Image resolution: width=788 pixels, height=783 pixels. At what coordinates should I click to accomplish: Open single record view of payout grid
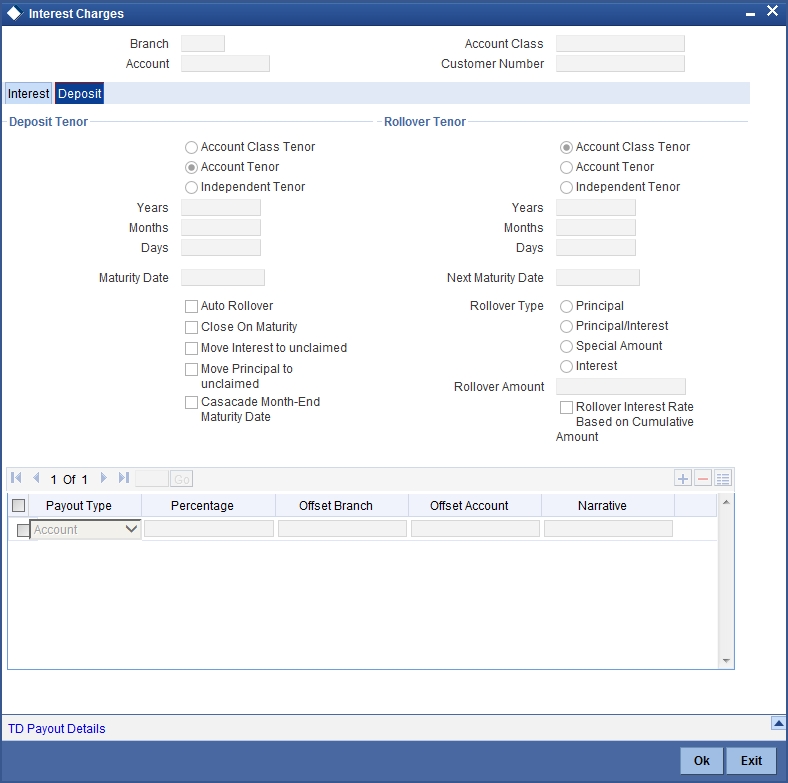pyautogui.click(x=723, y=478)
